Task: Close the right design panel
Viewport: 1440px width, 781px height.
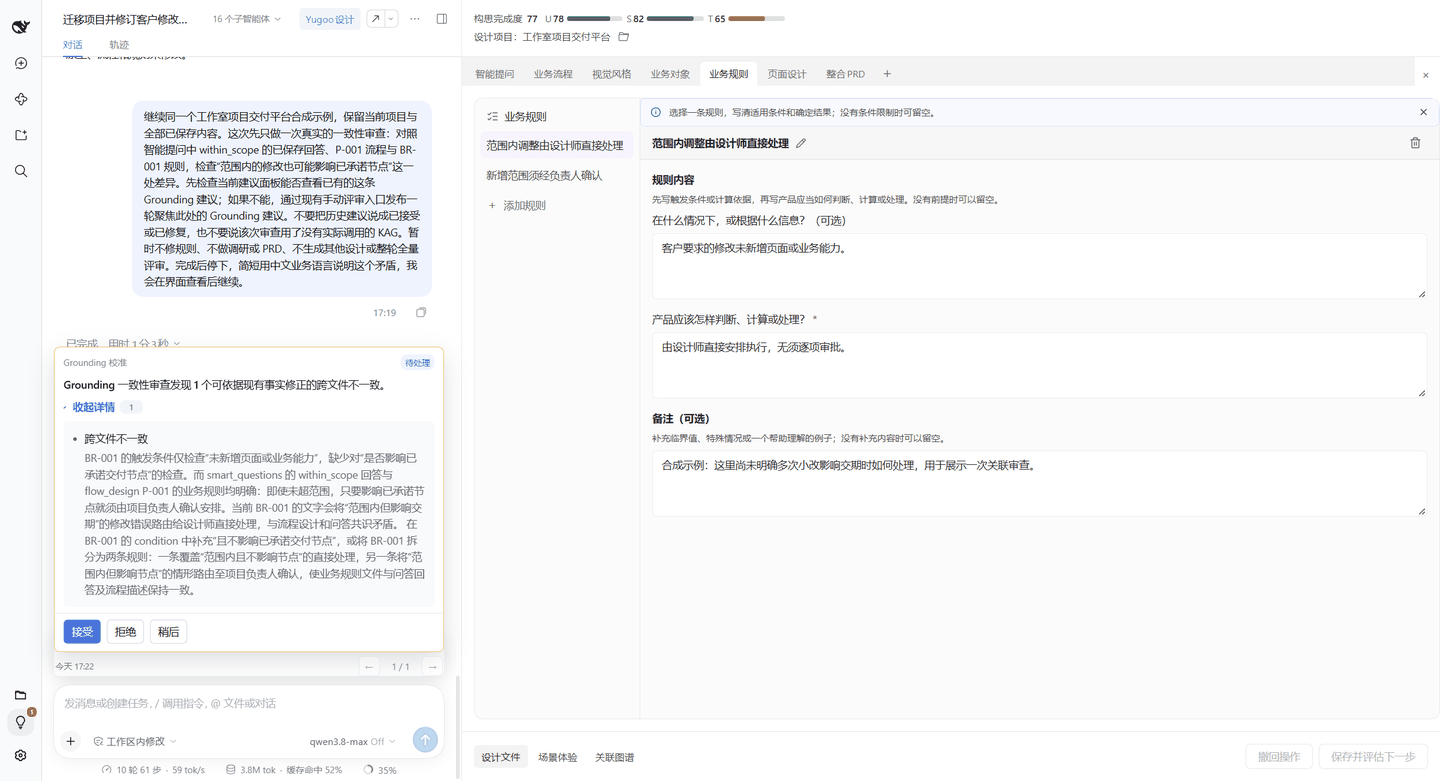Action: coord(1425,75)
